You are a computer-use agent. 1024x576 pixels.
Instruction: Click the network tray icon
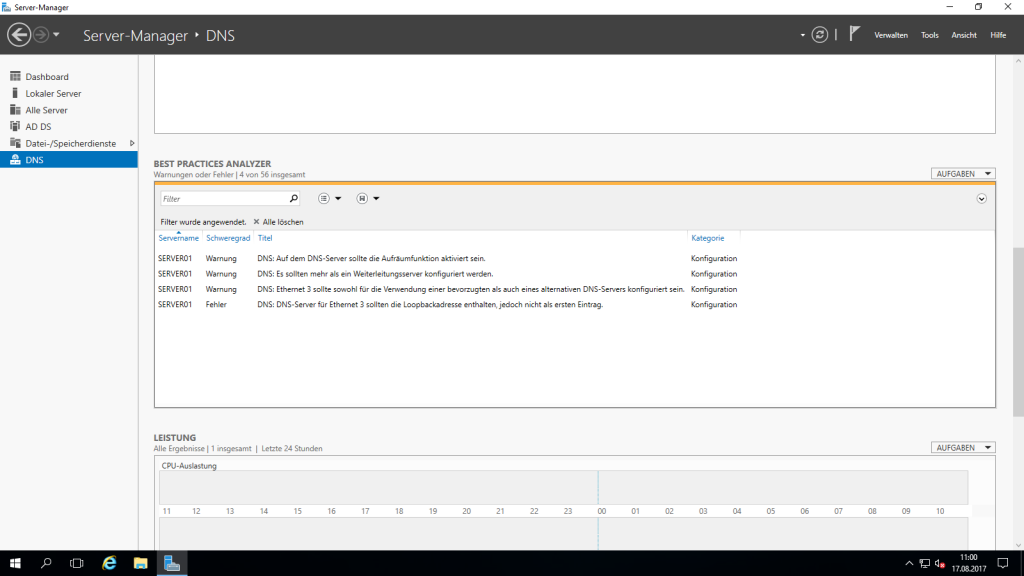tap(925, 564)
